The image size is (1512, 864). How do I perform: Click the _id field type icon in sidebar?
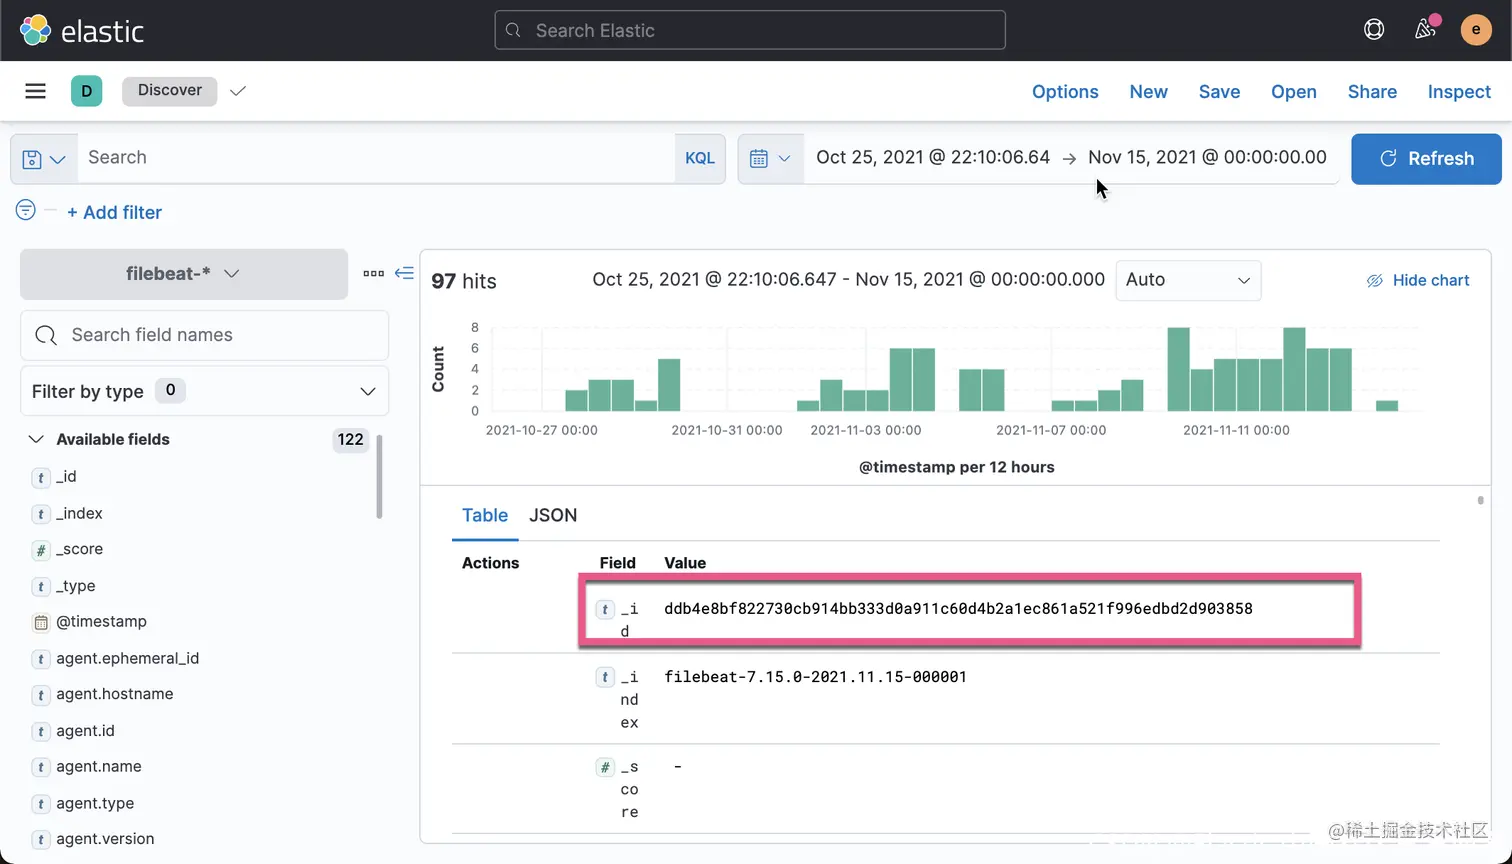click(x=41, y=477)
